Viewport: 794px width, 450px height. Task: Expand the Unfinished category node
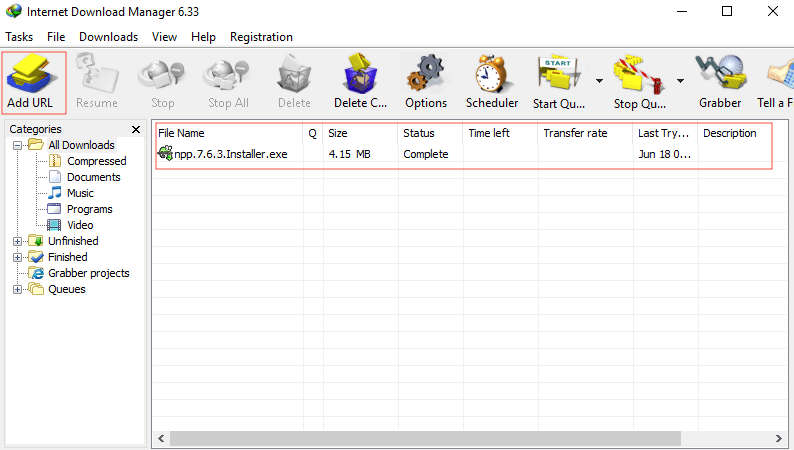click(17, 241)
